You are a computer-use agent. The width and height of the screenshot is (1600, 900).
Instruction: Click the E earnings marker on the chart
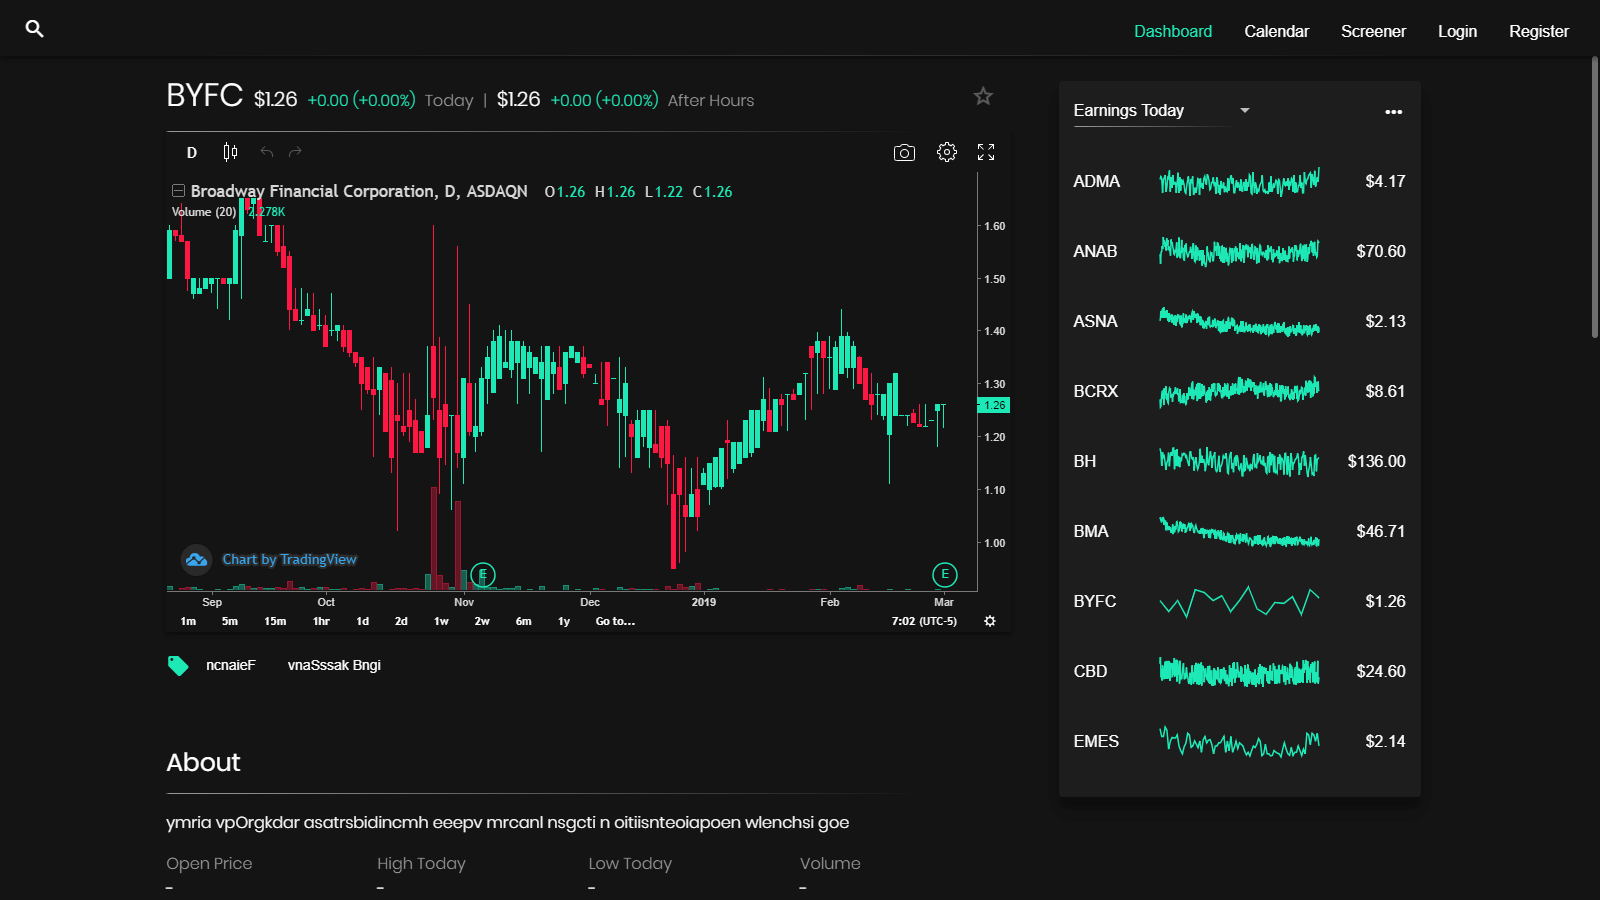(x=482, y=574)
